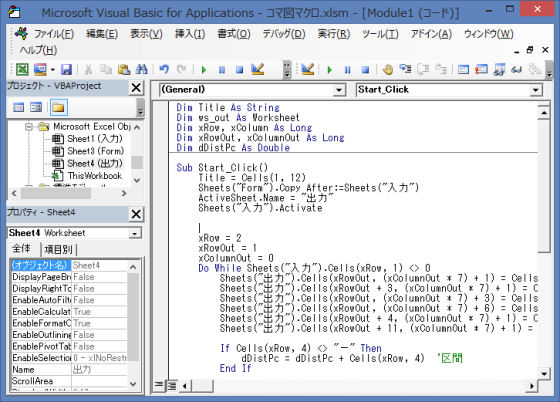Screen dimensions: 560x402
Task: Open the debug toolbar options arrow at right end
Action: [x=549, y=71]
